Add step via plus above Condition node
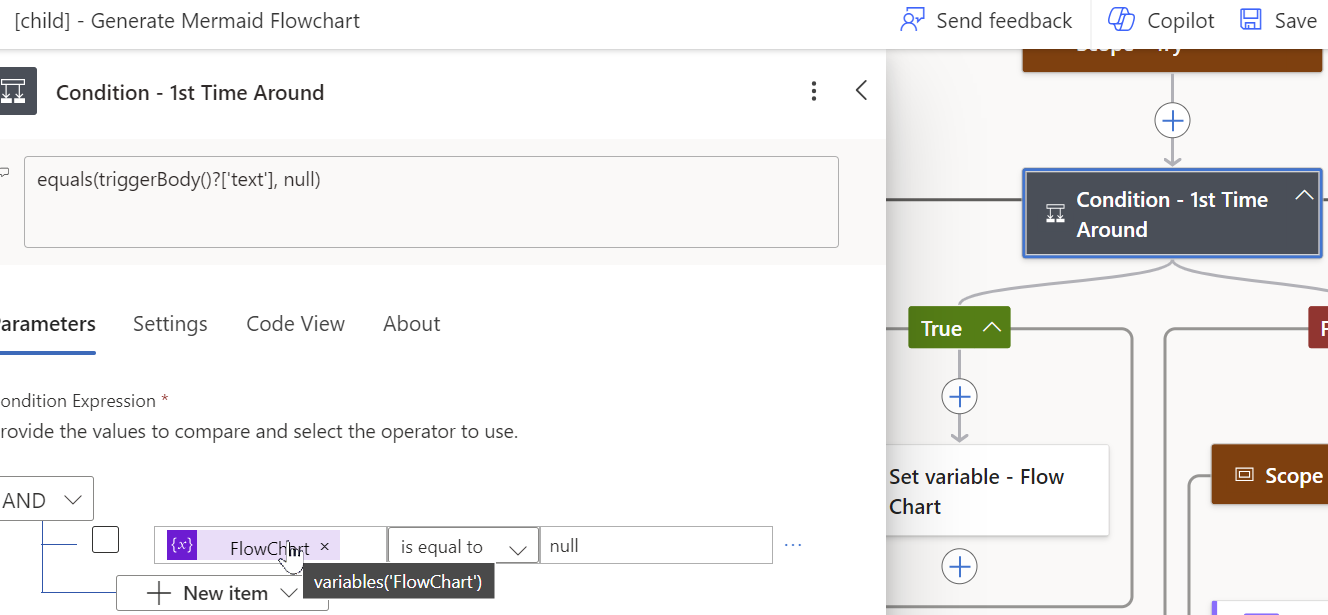The width and height of the screenshot is (1328, 615). click(1172, 121)
